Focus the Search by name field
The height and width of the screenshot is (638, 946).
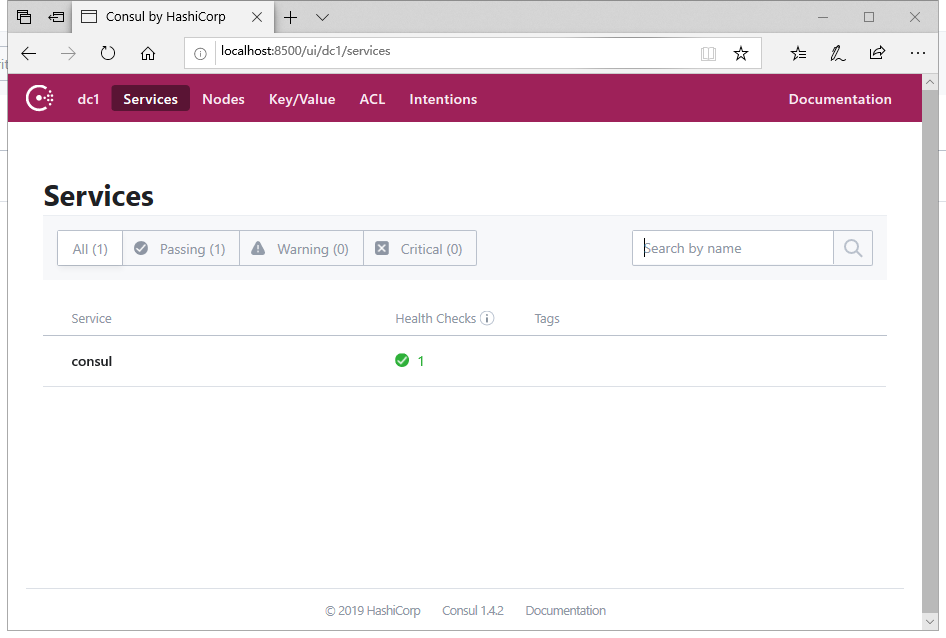(x=733, y=248)
